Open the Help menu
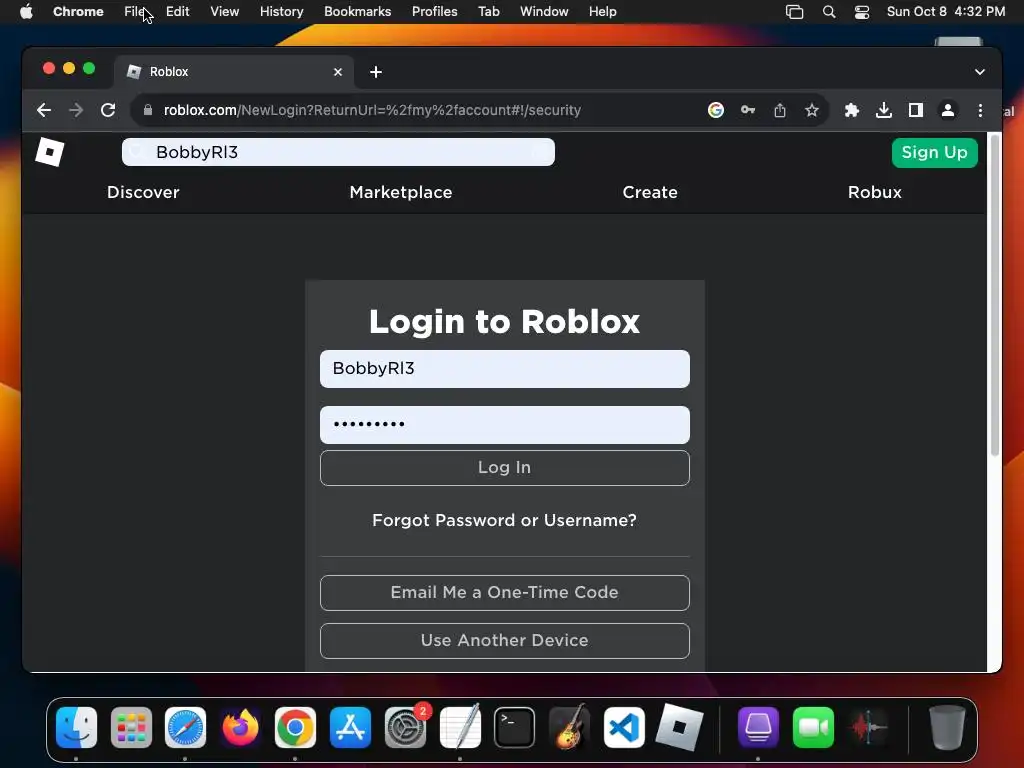The width and height of the screenshot is (1024, 768). point(602,12)
